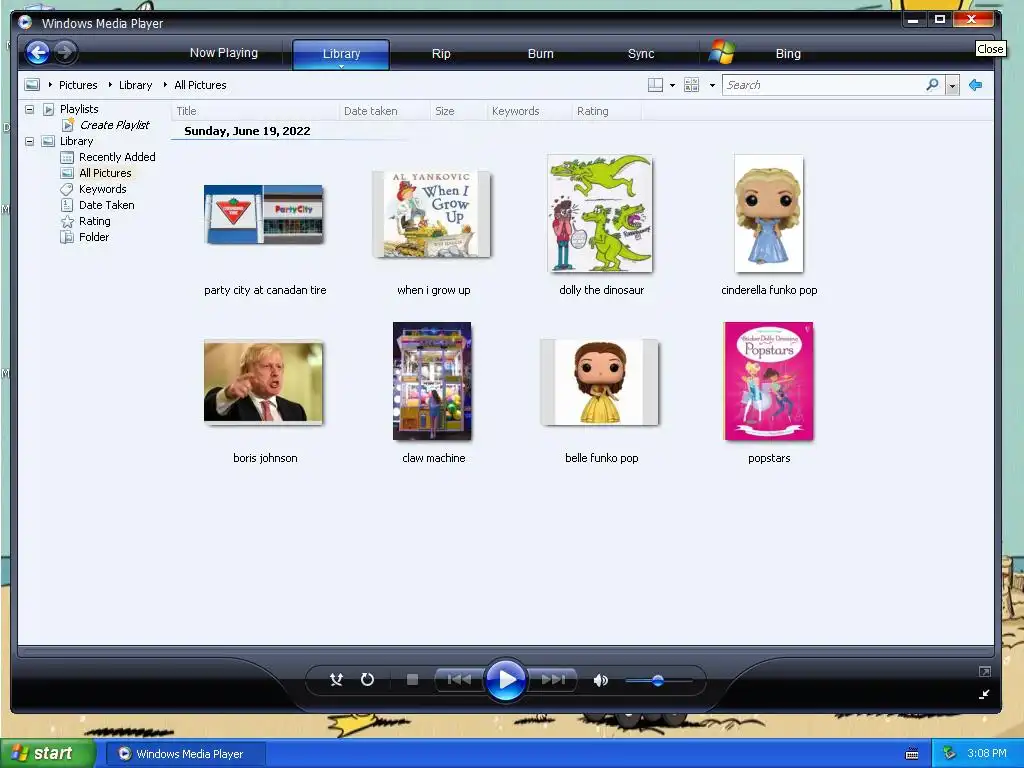Collapse the Playlists tree node
The image size is (1024, 768).
coord(29,109)
